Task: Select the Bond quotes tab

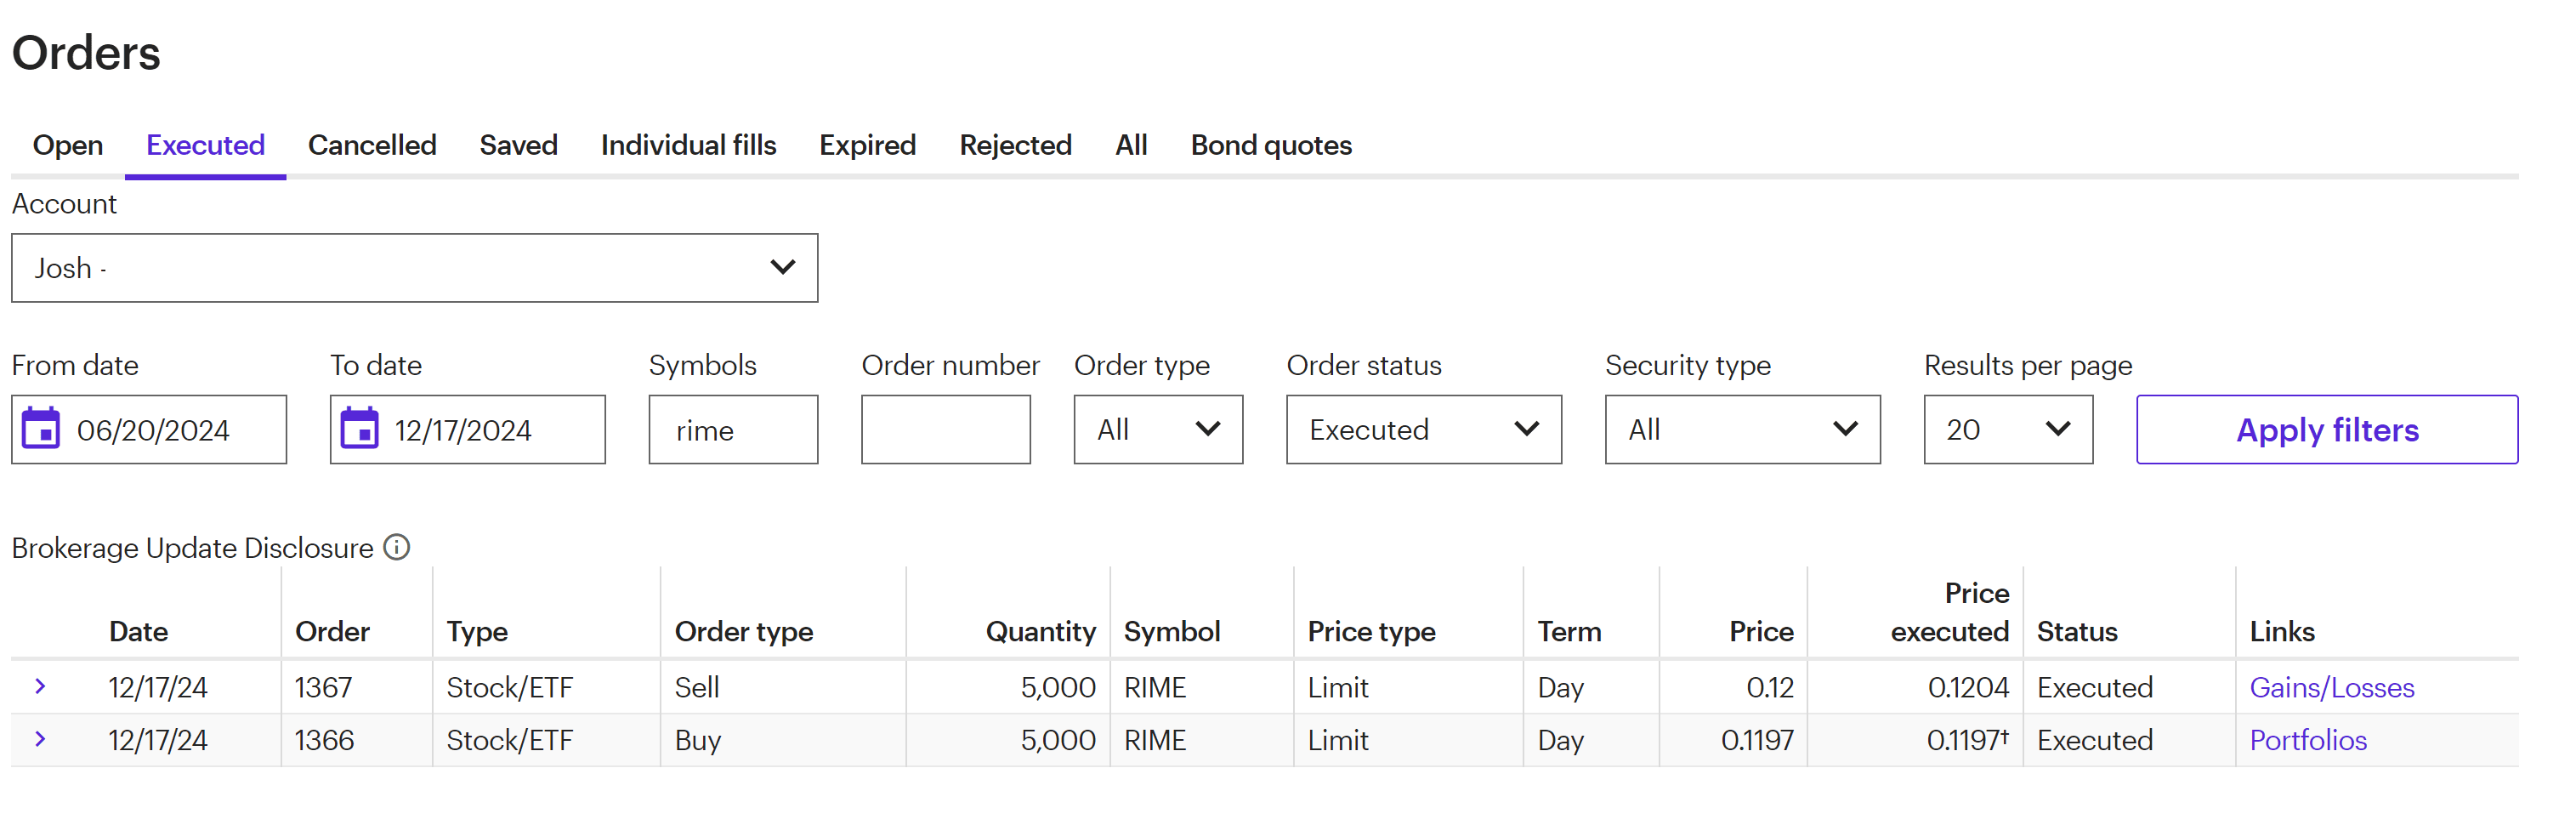Action: coord(1270,146)
